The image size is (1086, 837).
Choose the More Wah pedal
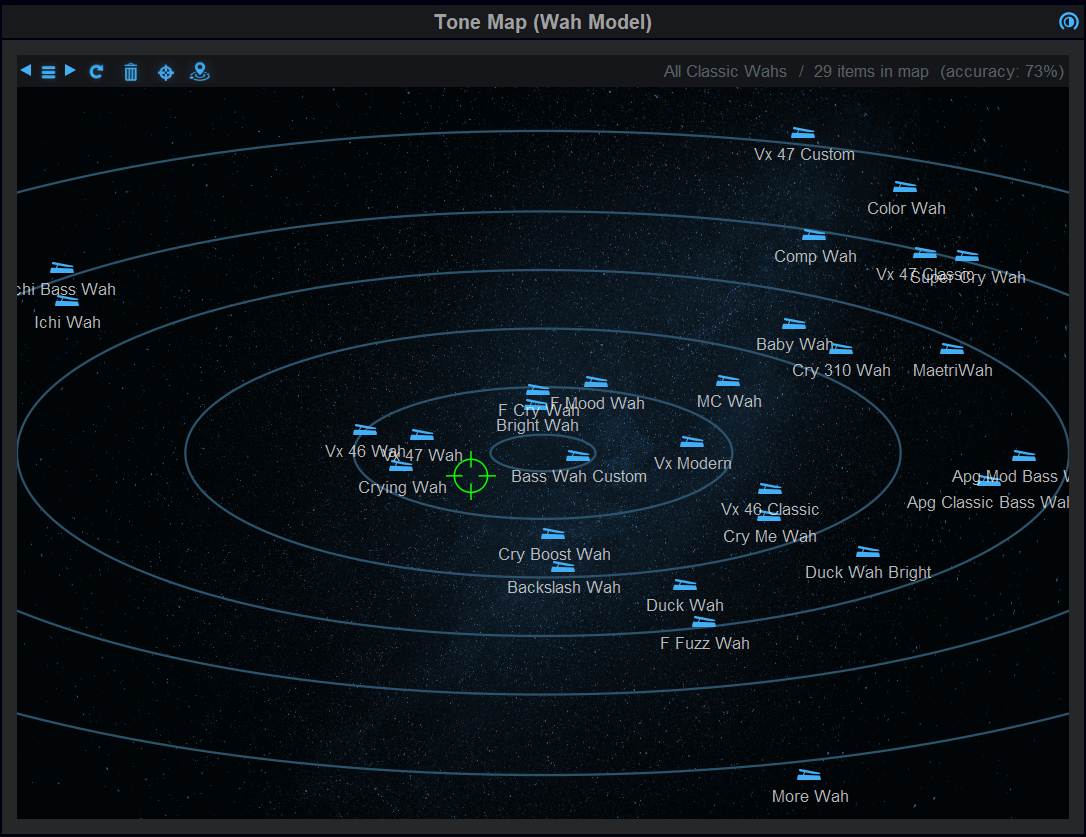point(809,776)
